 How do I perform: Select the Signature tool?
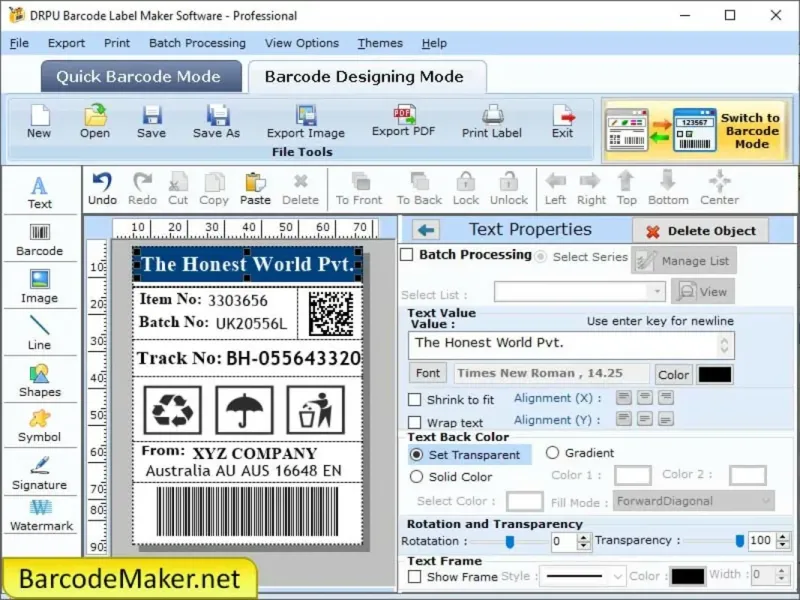click(x=39, y=473)
